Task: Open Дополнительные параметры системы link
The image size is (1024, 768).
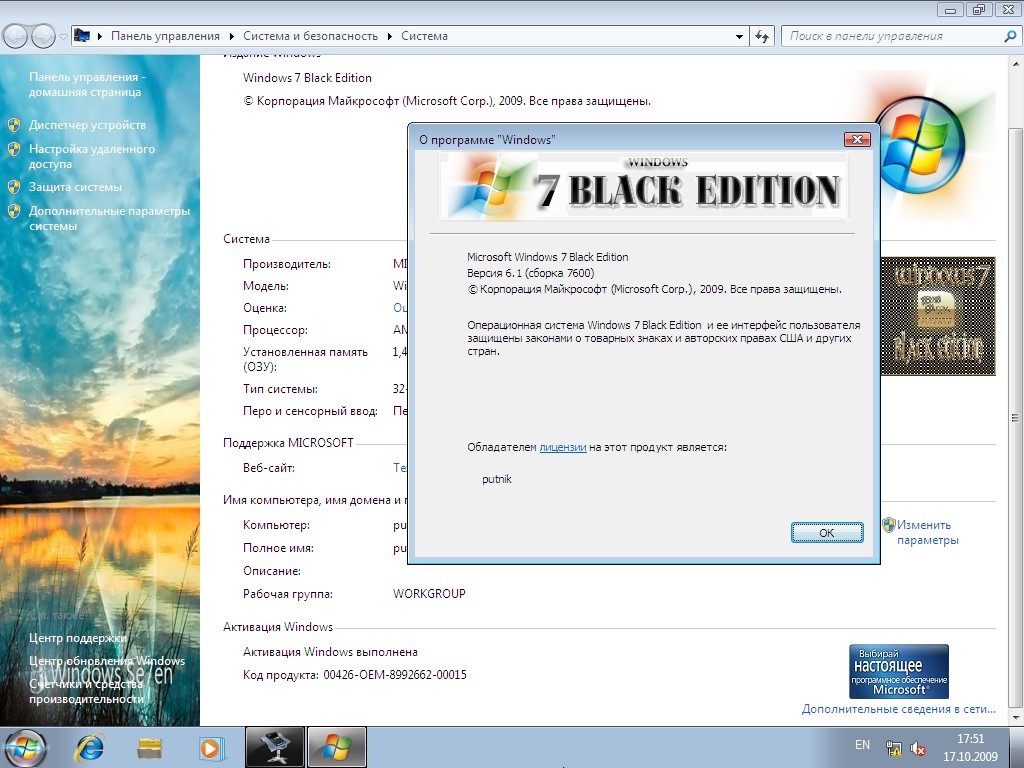Action: point(109,218)
